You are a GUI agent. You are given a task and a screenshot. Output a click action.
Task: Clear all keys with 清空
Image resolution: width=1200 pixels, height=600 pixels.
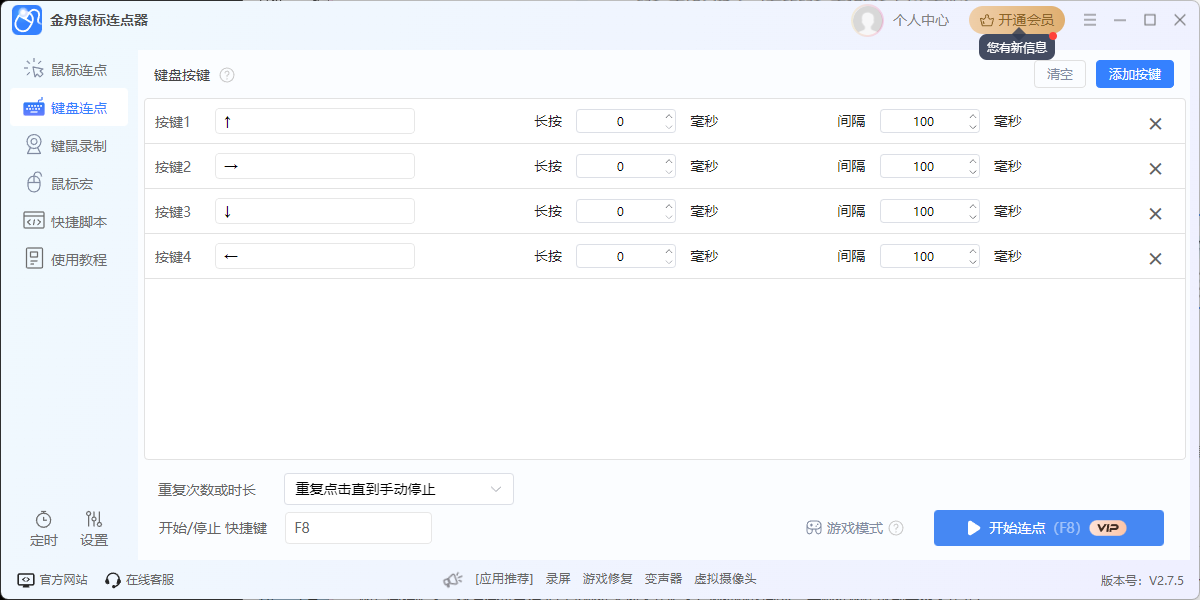click(1059, 73)
